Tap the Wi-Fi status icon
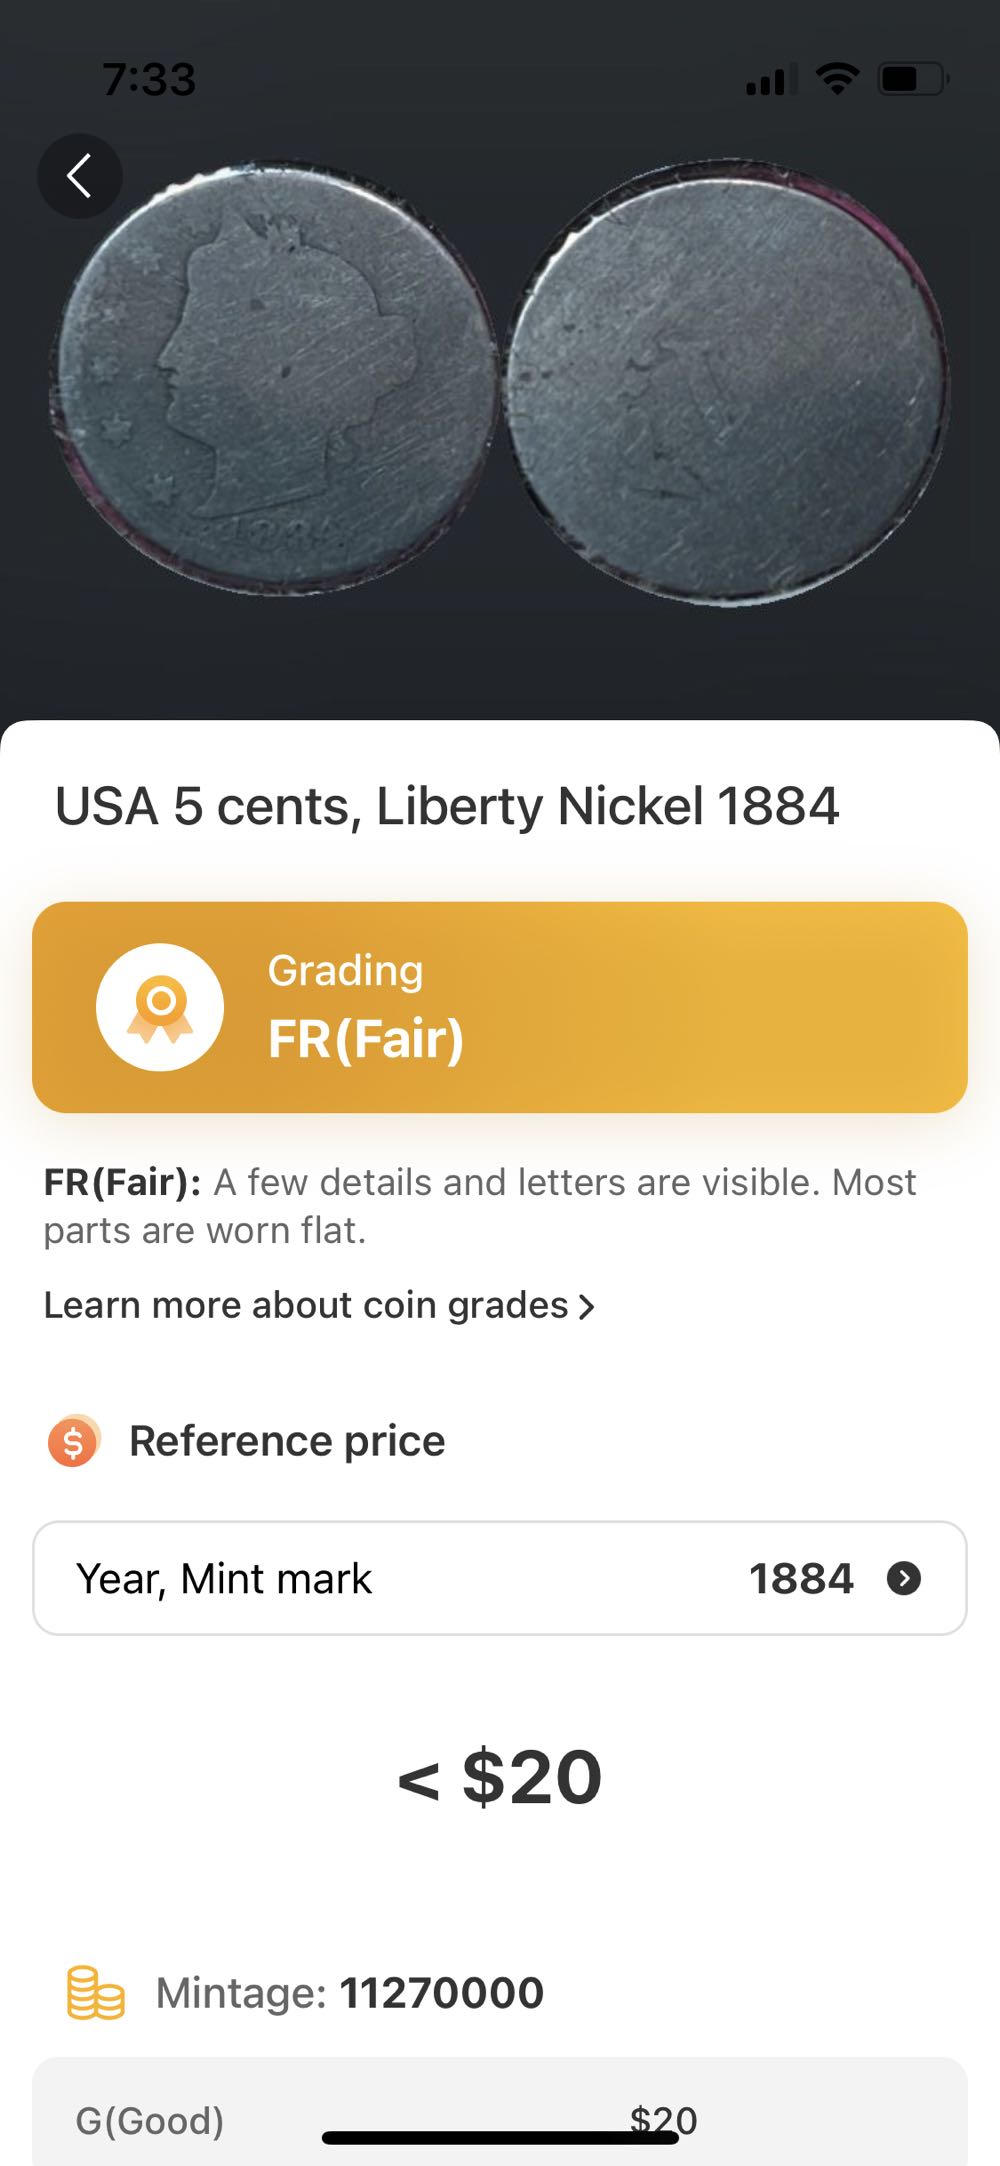 tap(837, 78)
